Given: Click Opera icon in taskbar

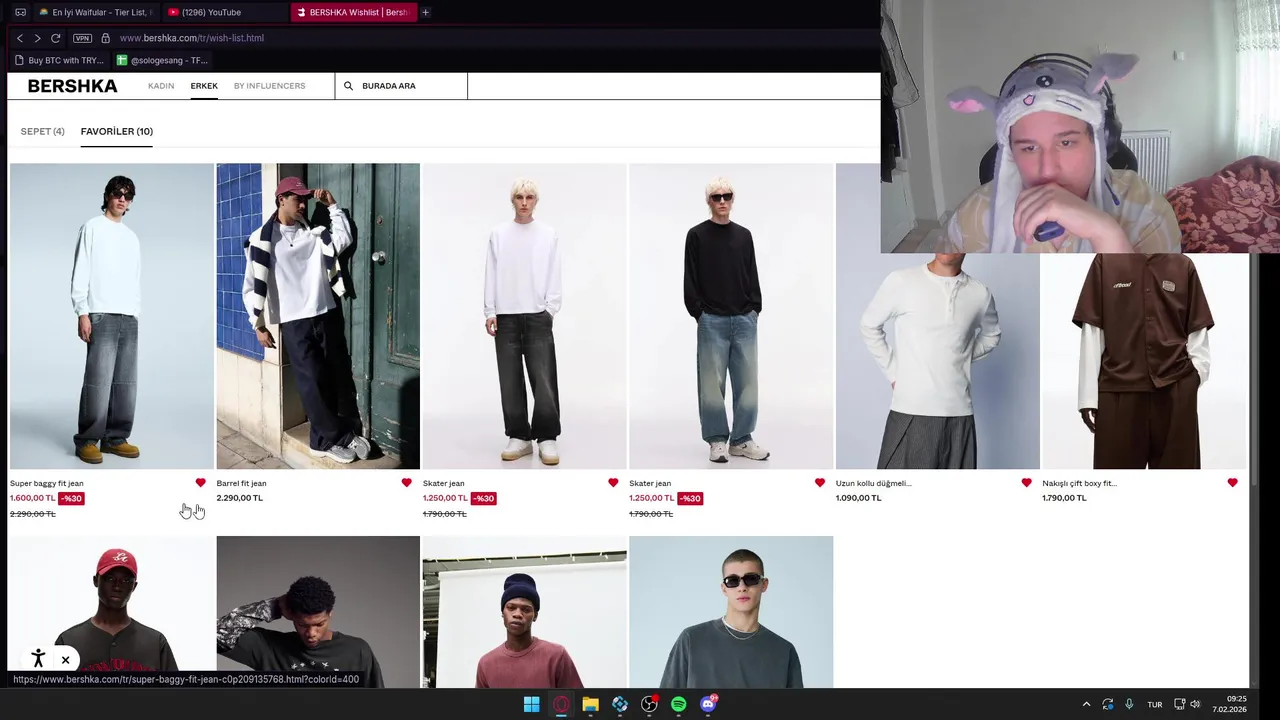Looking at the screenshot, I should (561, 704).
